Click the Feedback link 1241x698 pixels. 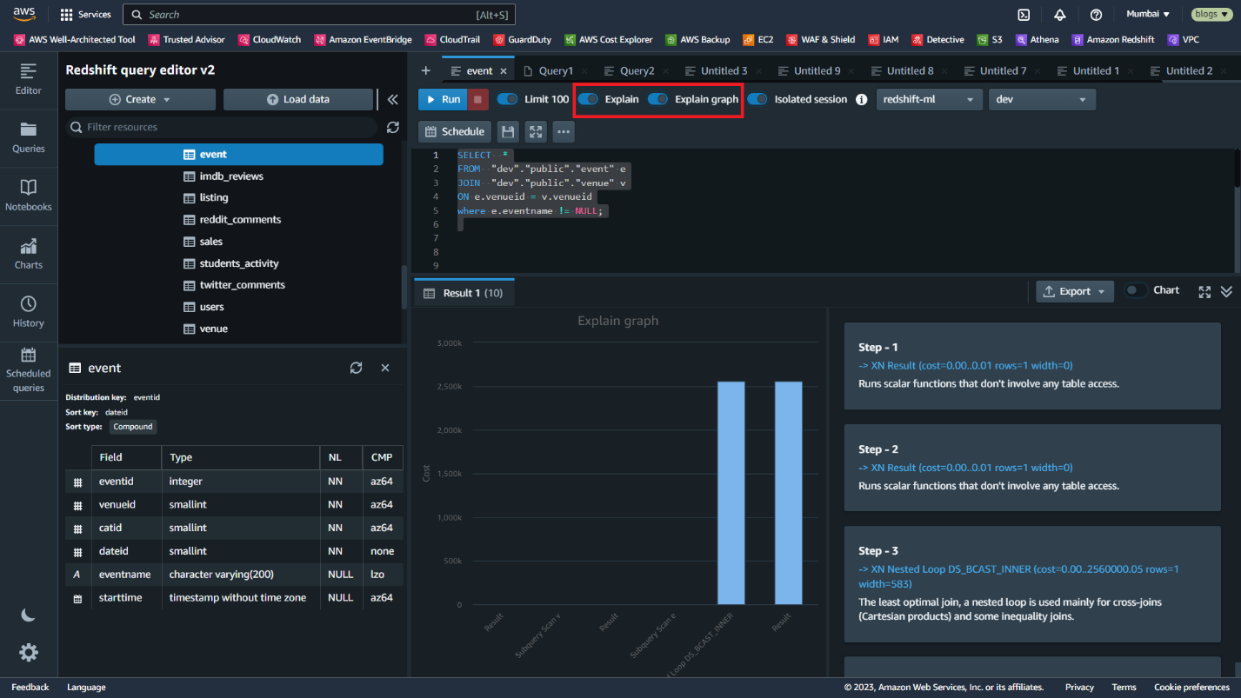(30, 687)
